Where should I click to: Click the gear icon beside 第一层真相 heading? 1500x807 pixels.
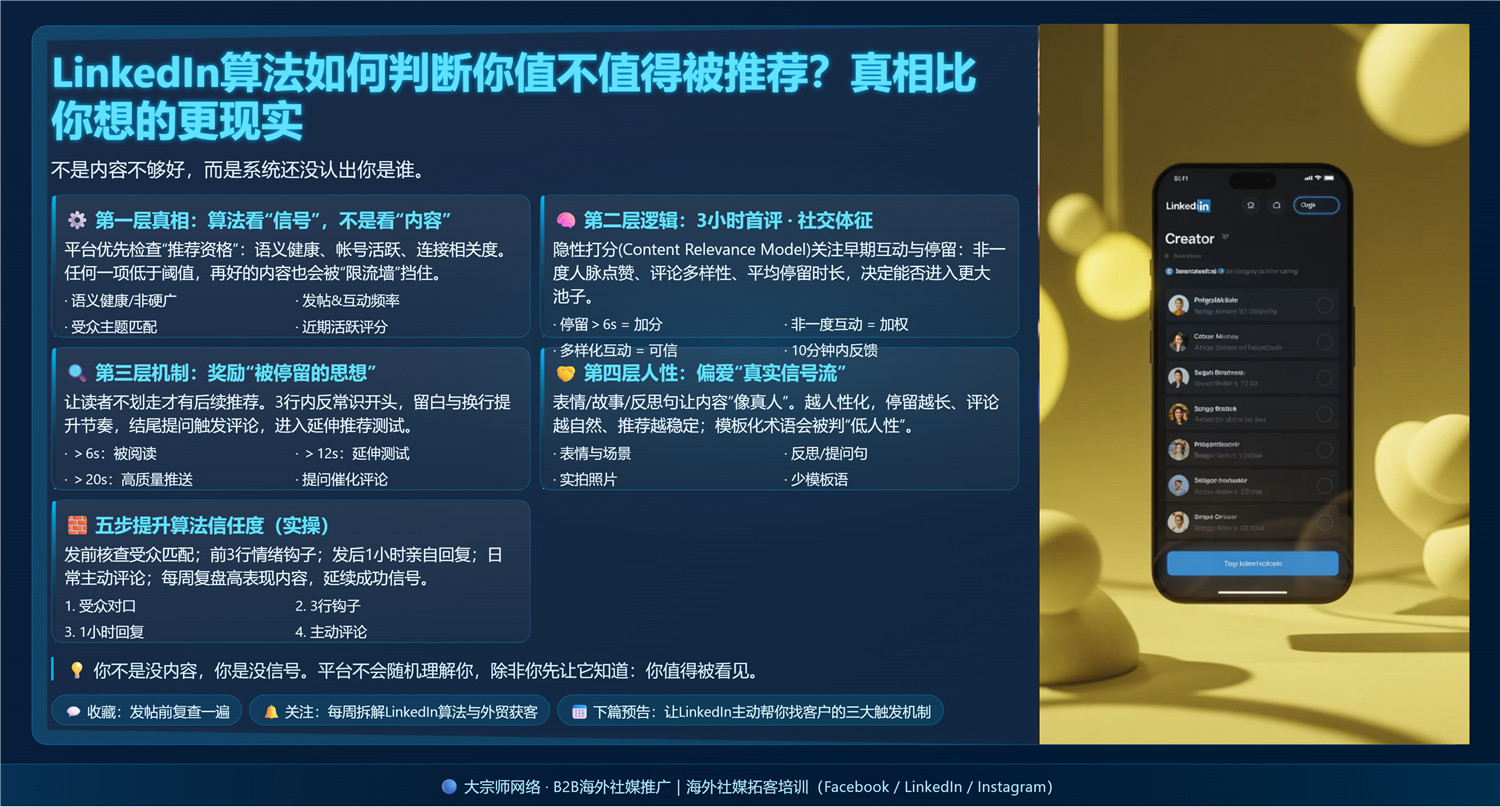(x=76, y=221)
